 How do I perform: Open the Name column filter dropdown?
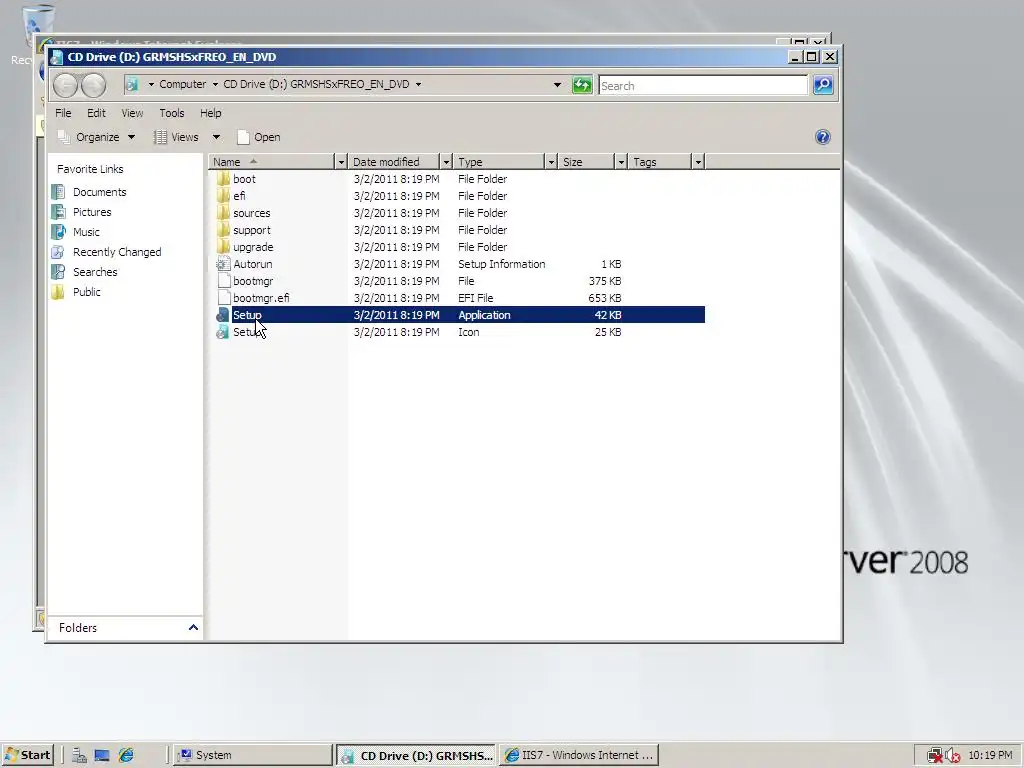point(341,161)
